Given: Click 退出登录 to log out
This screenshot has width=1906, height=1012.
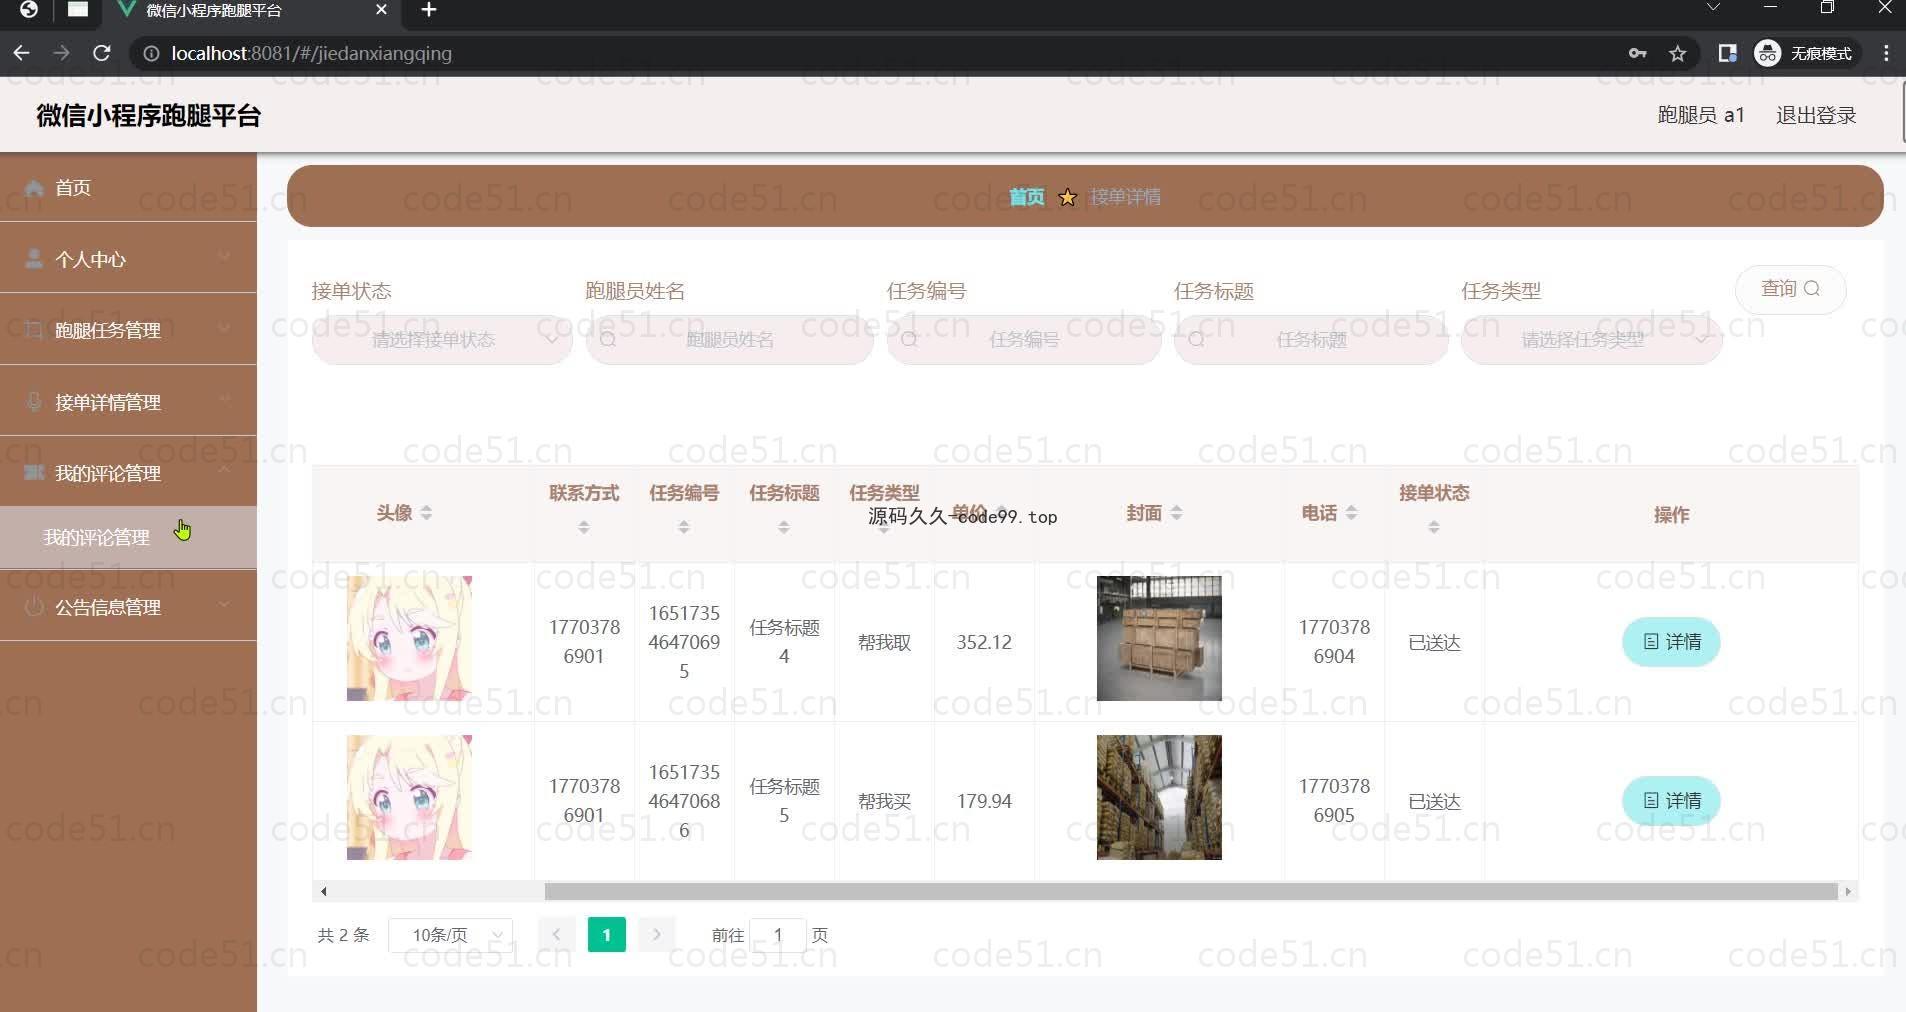Looking at the screenshot, I should point(1816,115).
